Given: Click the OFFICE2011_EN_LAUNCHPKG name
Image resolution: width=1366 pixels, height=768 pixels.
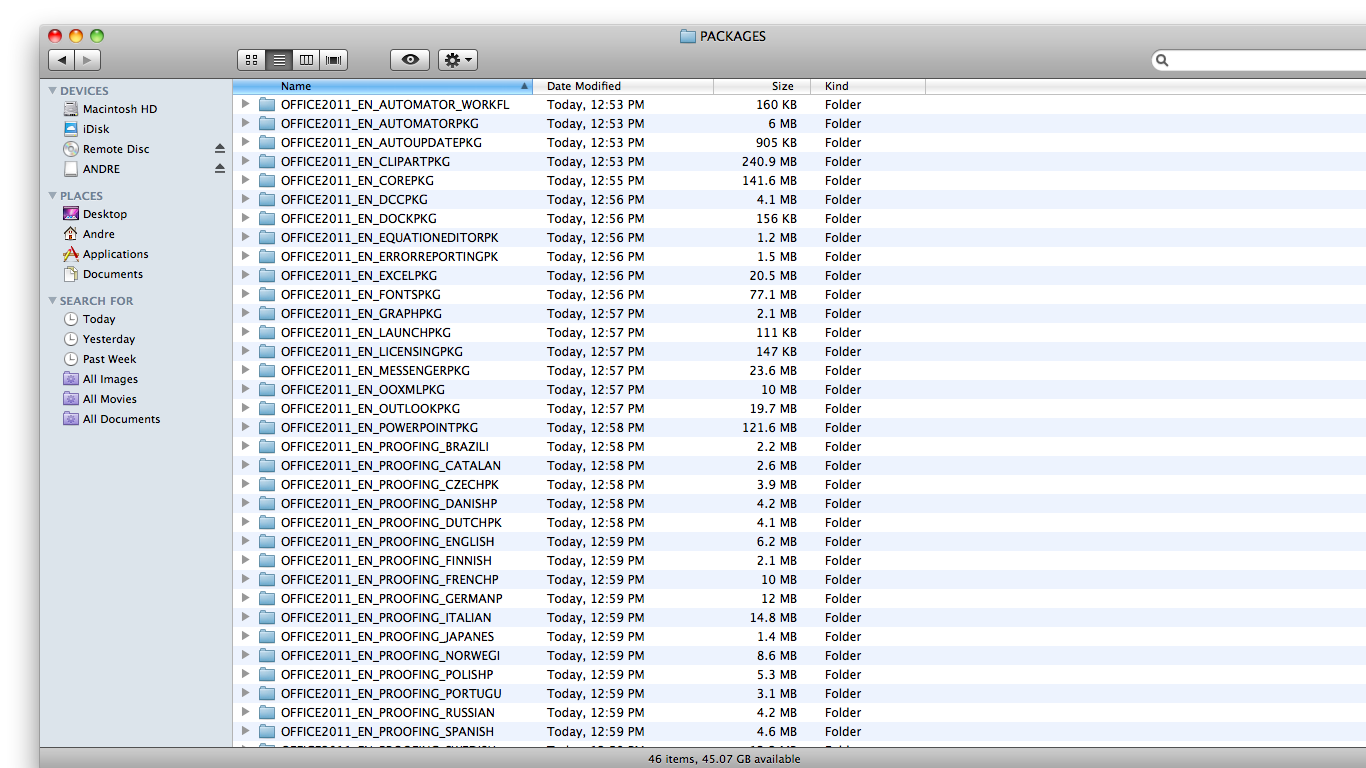Looking at the screenshot, I should [x=366, y=333].
